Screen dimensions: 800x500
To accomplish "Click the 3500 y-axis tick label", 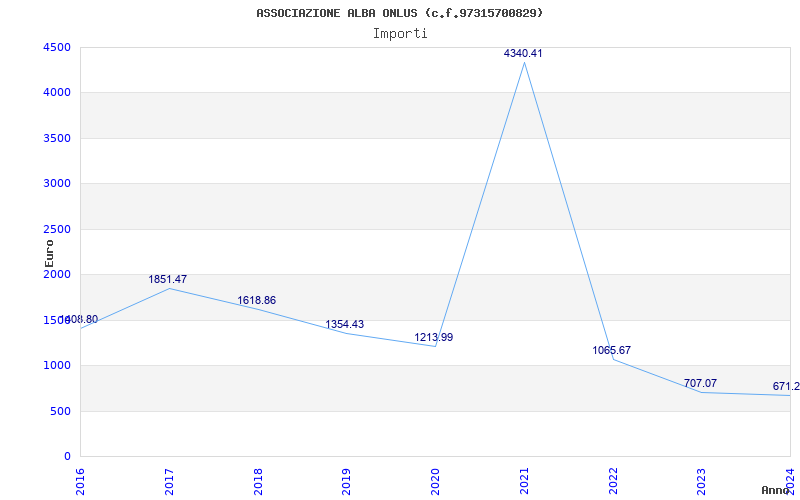I will point(57,138).
